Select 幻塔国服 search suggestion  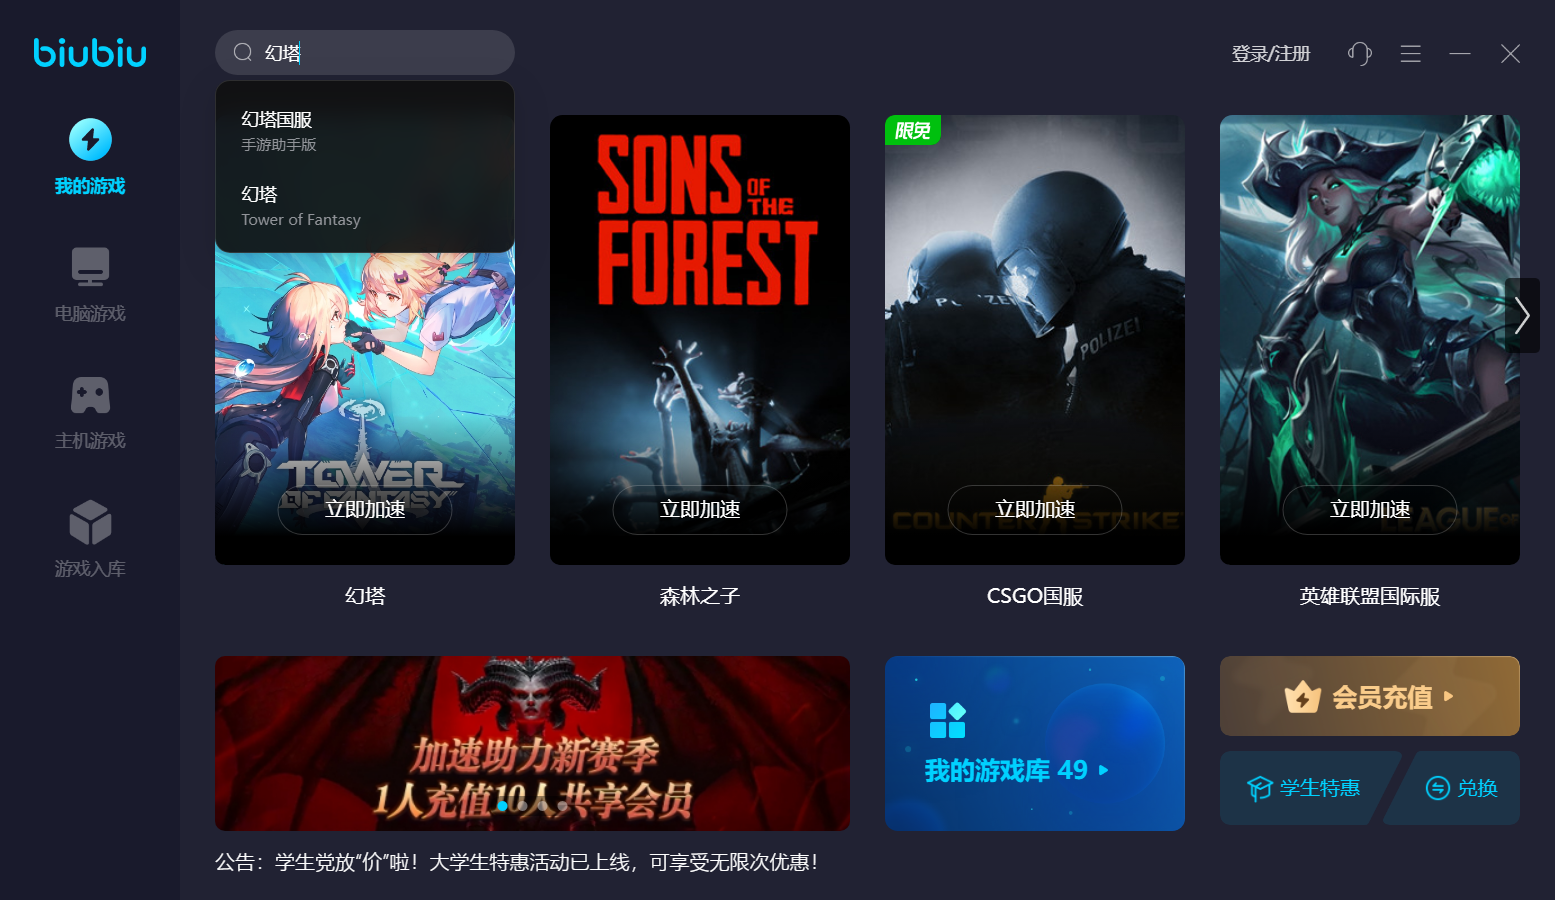(x=365, y=131)
